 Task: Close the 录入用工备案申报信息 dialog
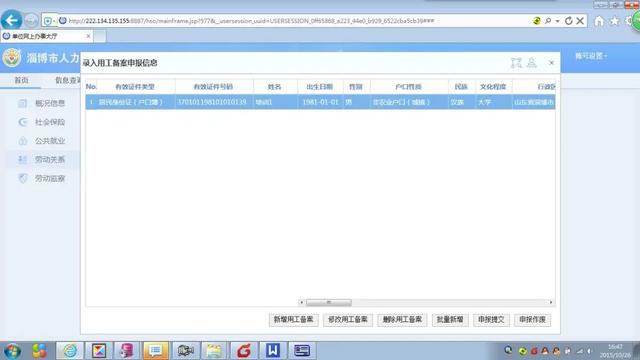[x=551, y=63]
